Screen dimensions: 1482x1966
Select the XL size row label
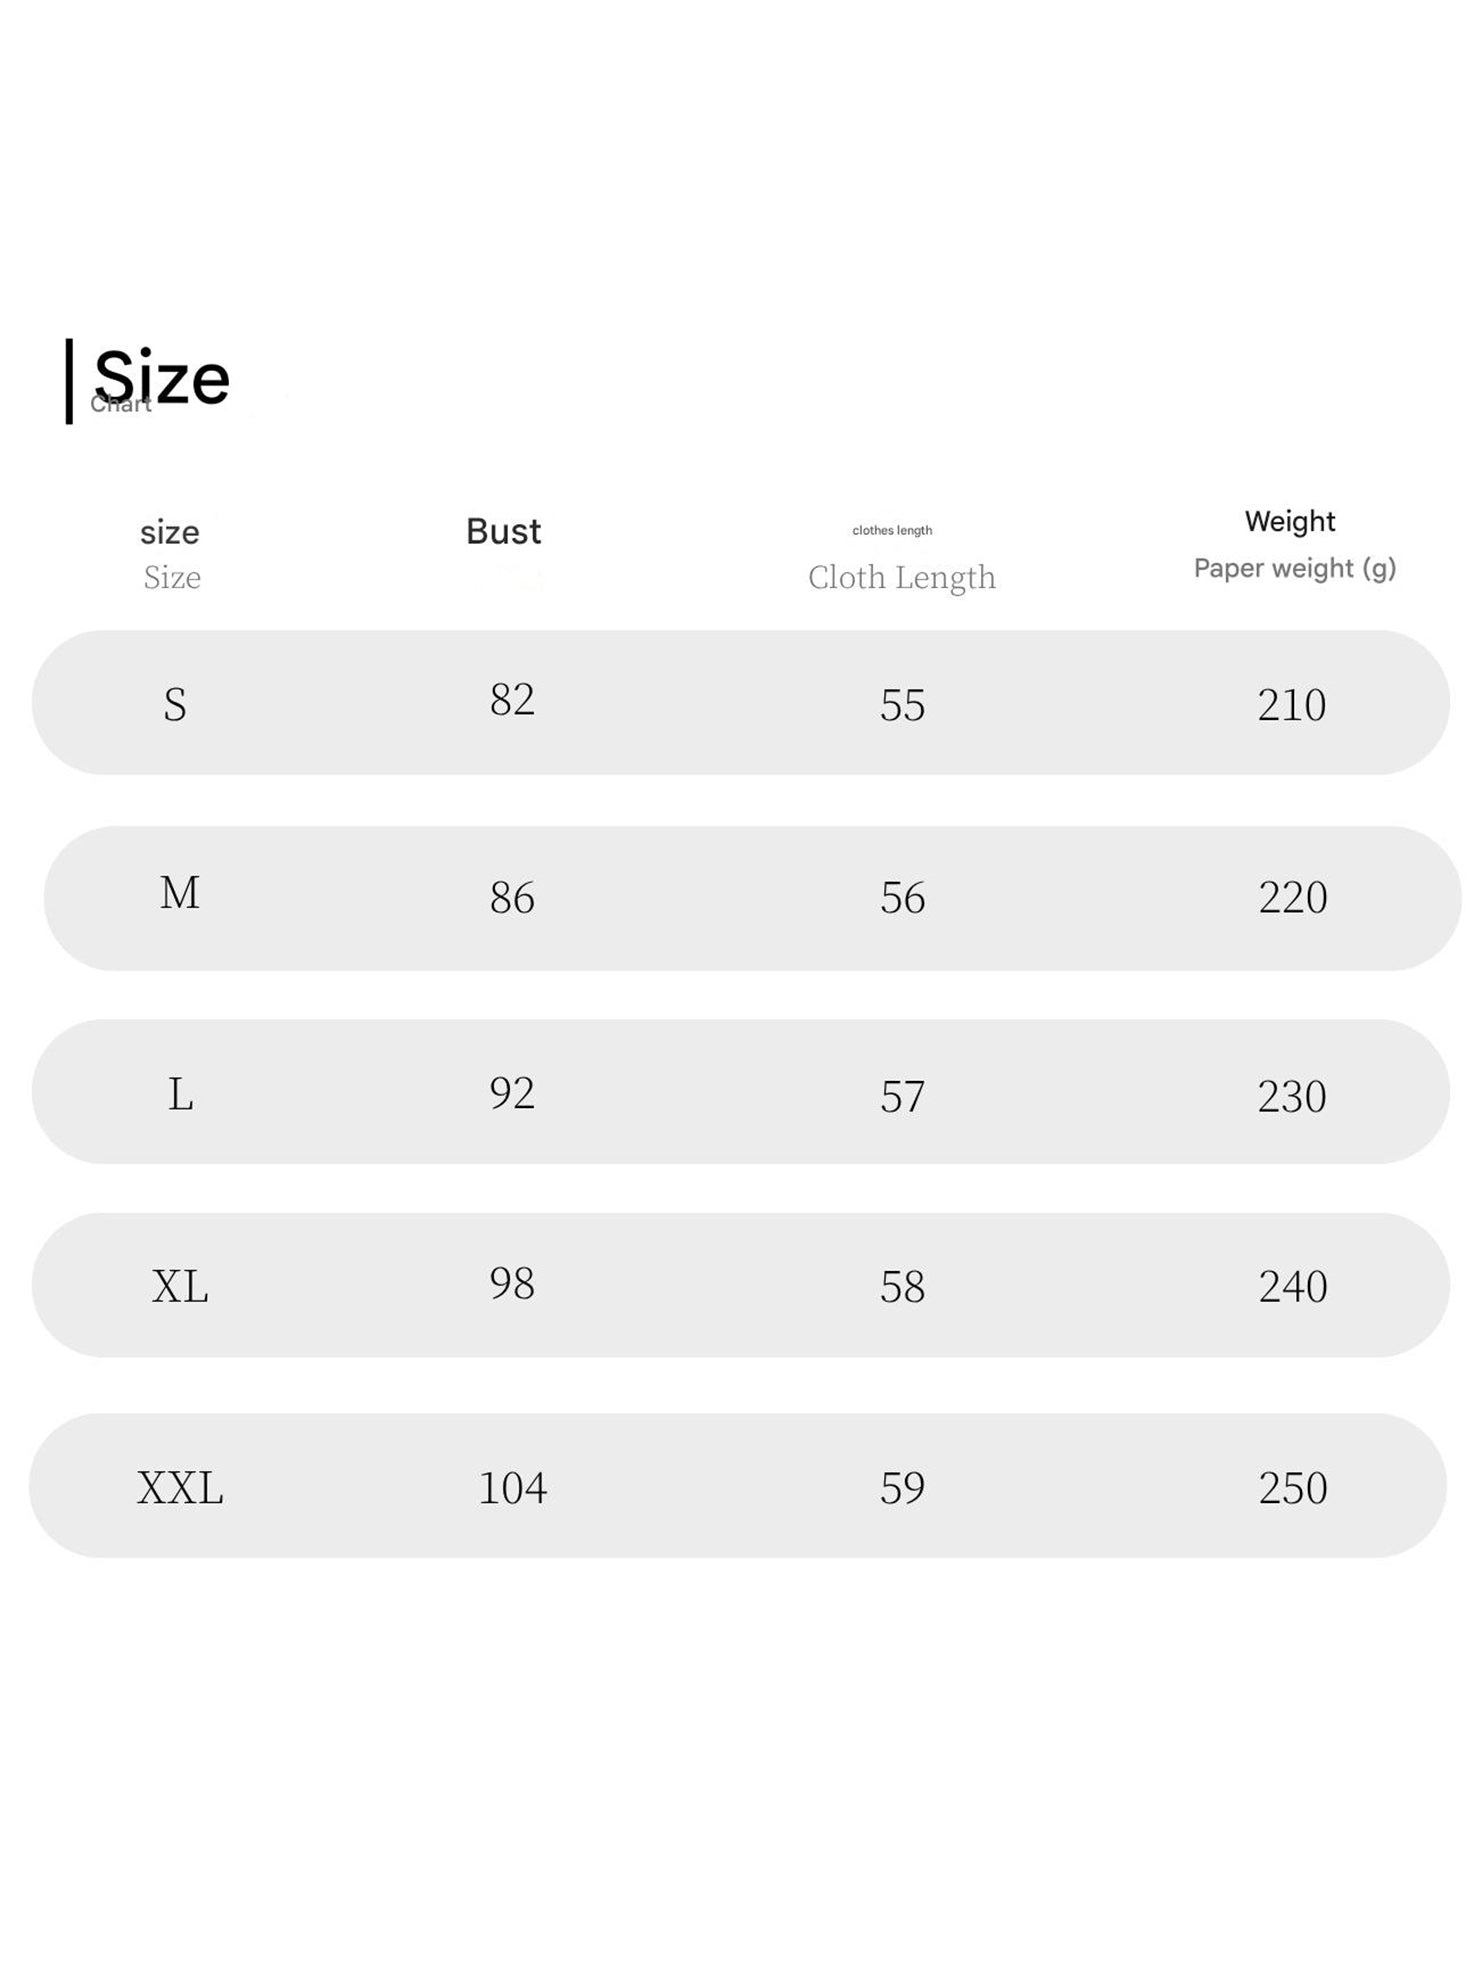[x=180, y=1287]
